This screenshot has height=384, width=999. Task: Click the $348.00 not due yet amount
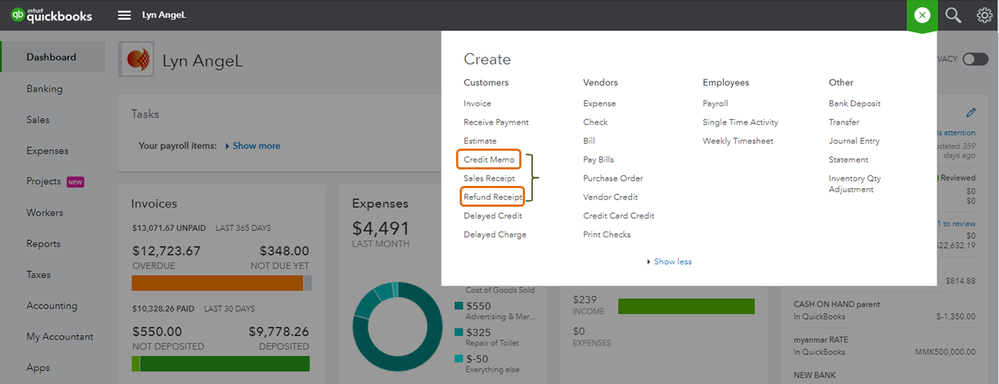click(284, 252)
